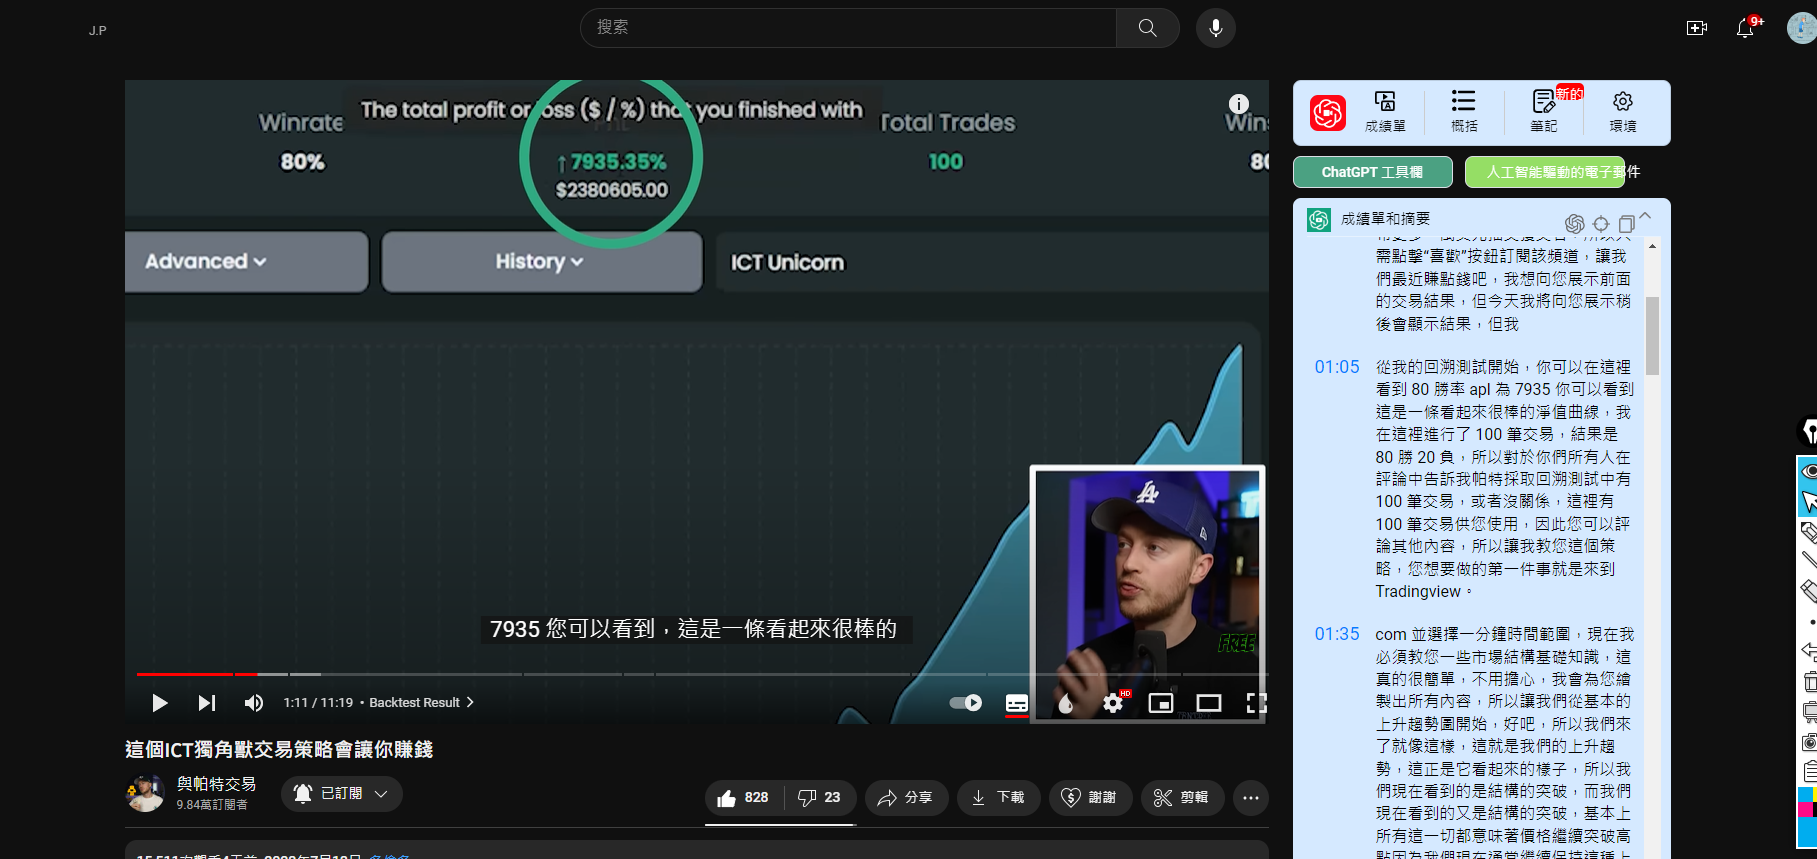Download the video
The image size is (1817, 859).
998,797
